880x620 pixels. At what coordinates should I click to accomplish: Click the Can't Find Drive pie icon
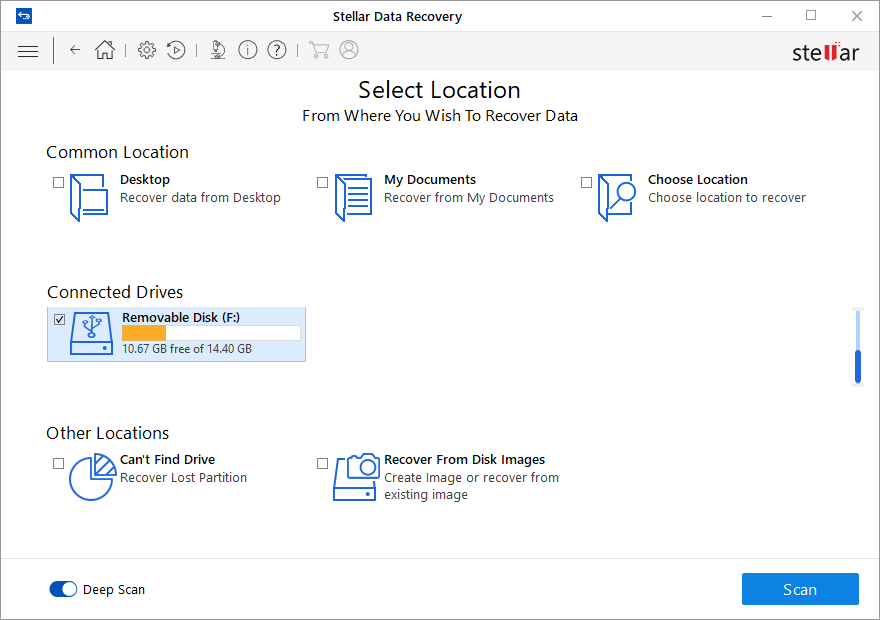93,477
